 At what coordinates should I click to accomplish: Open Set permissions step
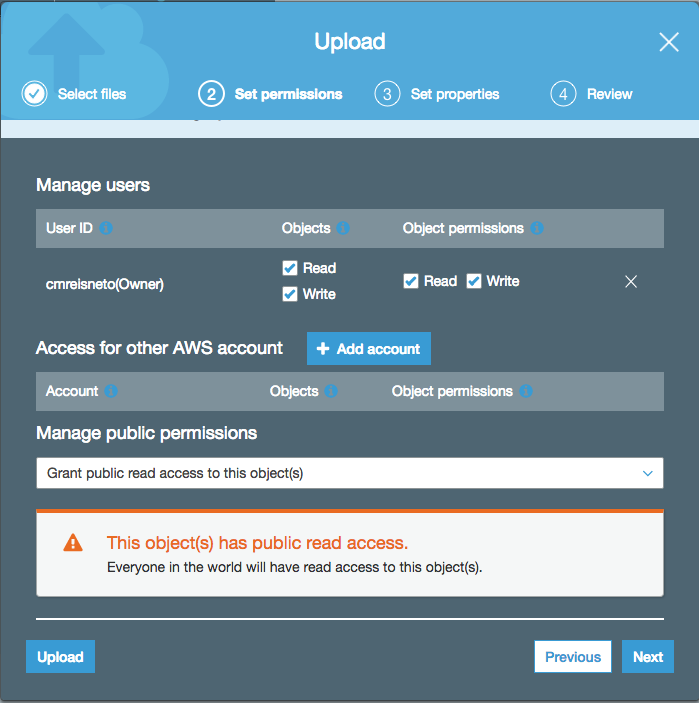pyautogui.click(x=288, y=94)
